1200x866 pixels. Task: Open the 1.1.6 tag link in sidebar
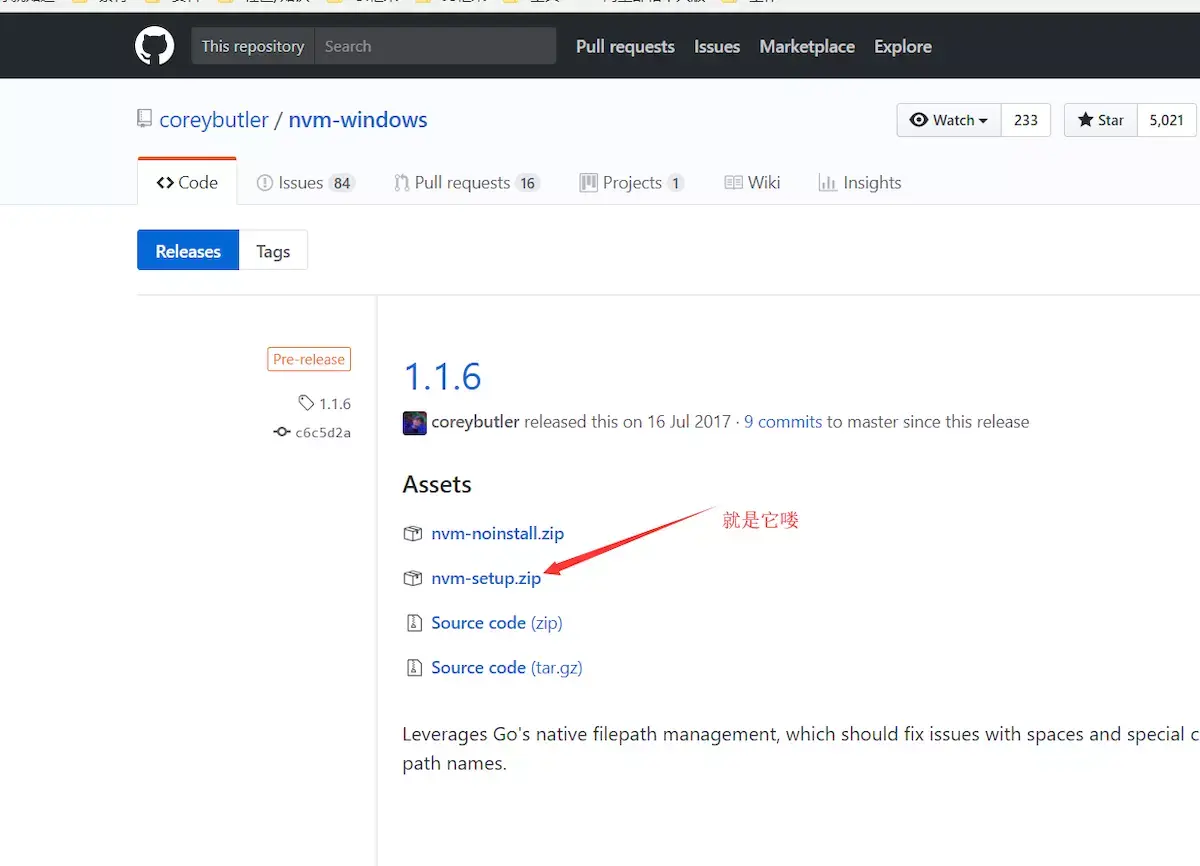pos(335,404)
